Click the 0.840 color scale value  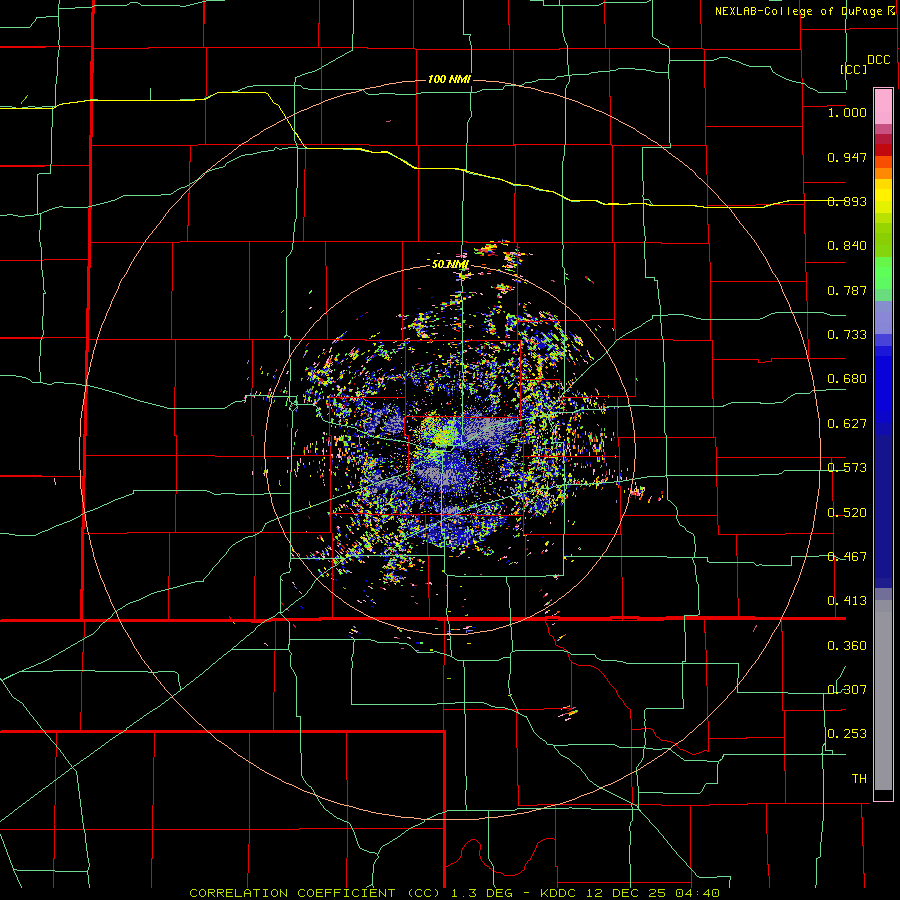tap(847, 246)
